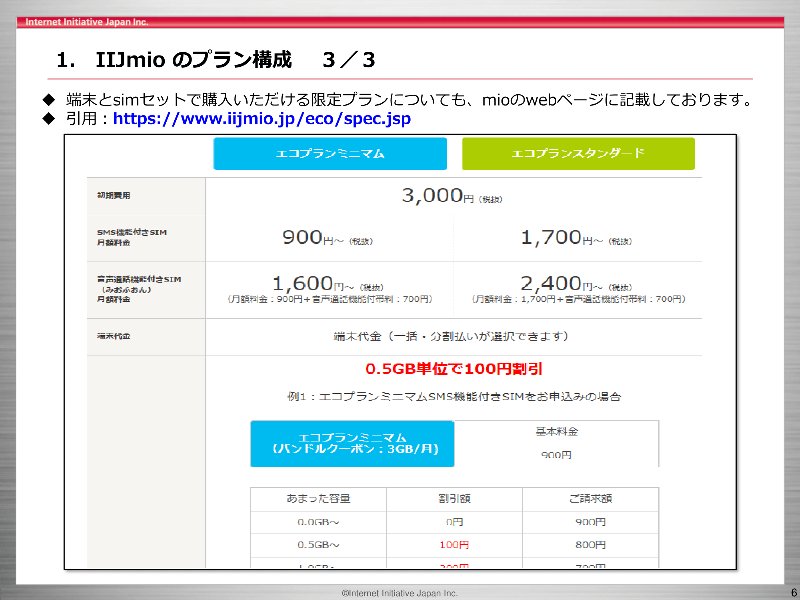Click the エコプランミニマム バンドルクーポン 3GB/月 box
Viewport: 800px width, 600px height.
coord(352,443)
